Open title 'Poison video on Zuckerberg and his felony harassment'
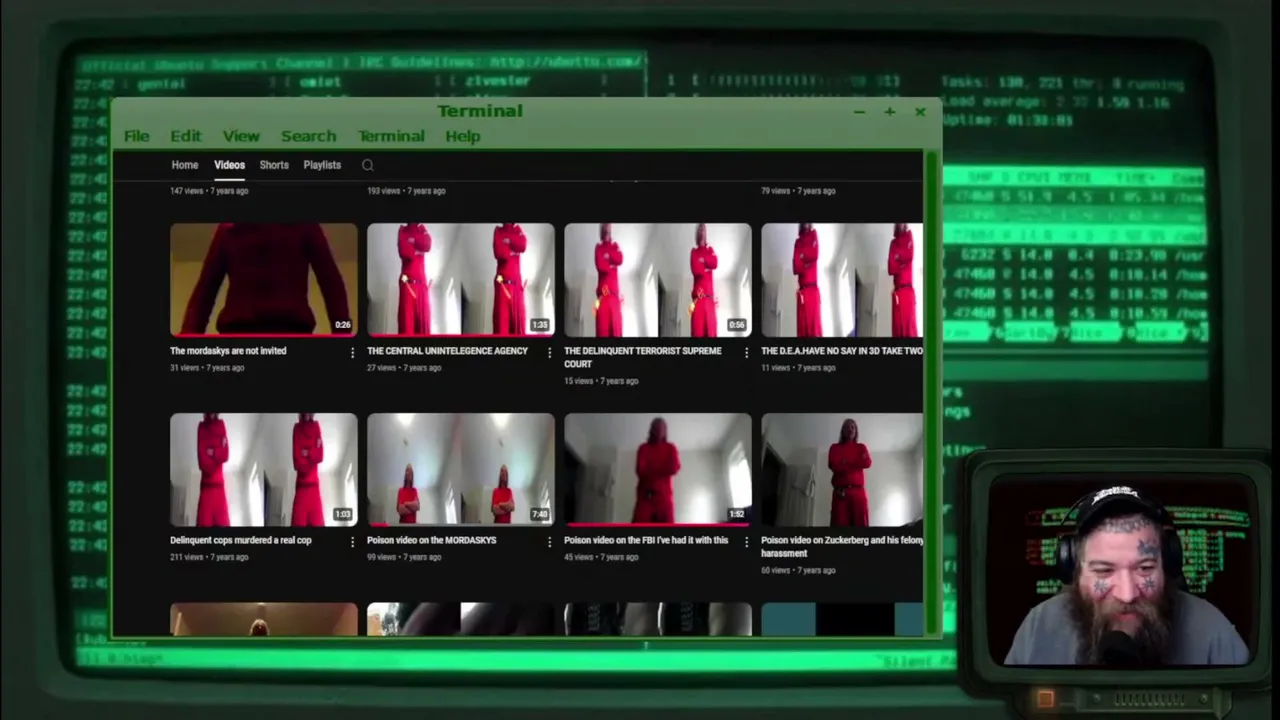 842,546
